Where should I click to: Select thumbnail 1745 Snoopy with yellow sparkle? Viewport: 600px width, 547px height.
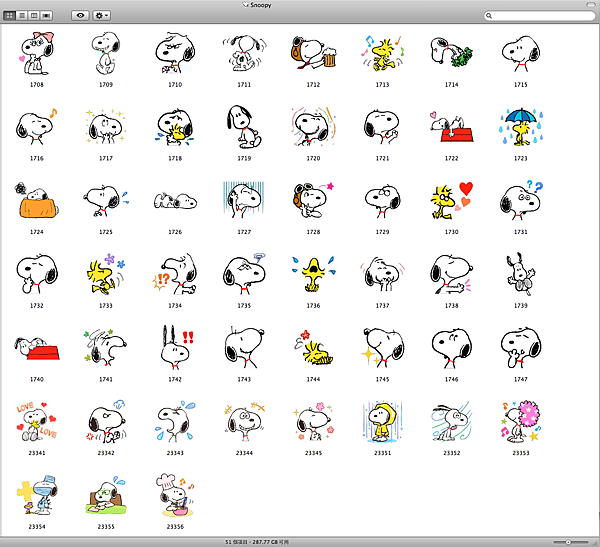[x=382, y=347]
